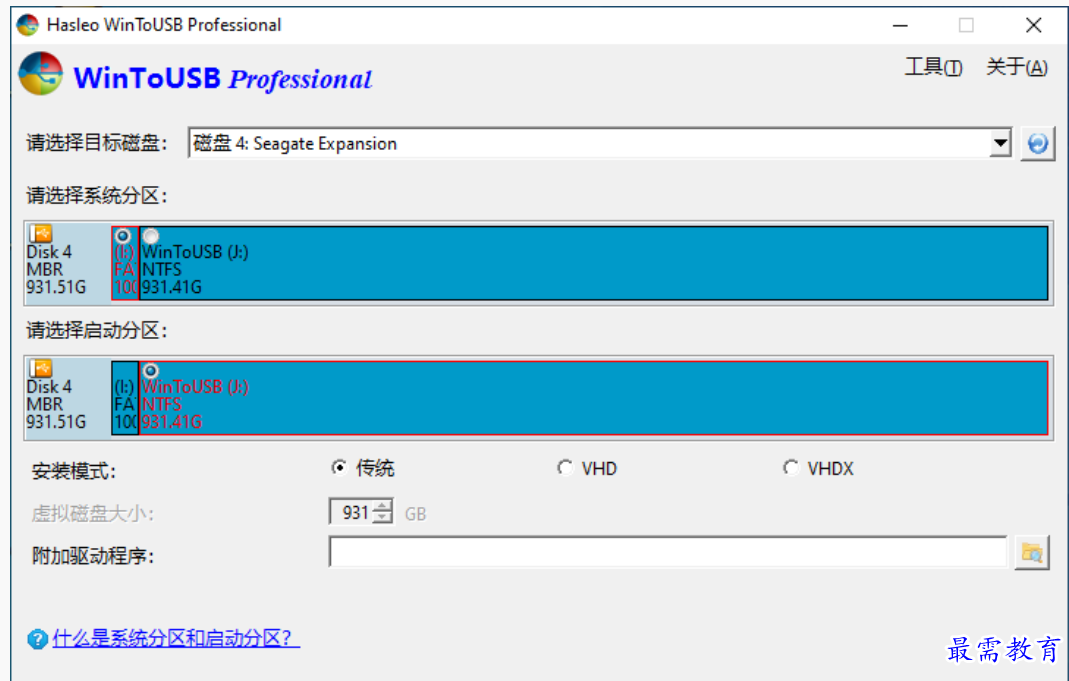Minimize the WinToUSB window
This screenshot has width=1069, height=681.
[x=901, y=25]
